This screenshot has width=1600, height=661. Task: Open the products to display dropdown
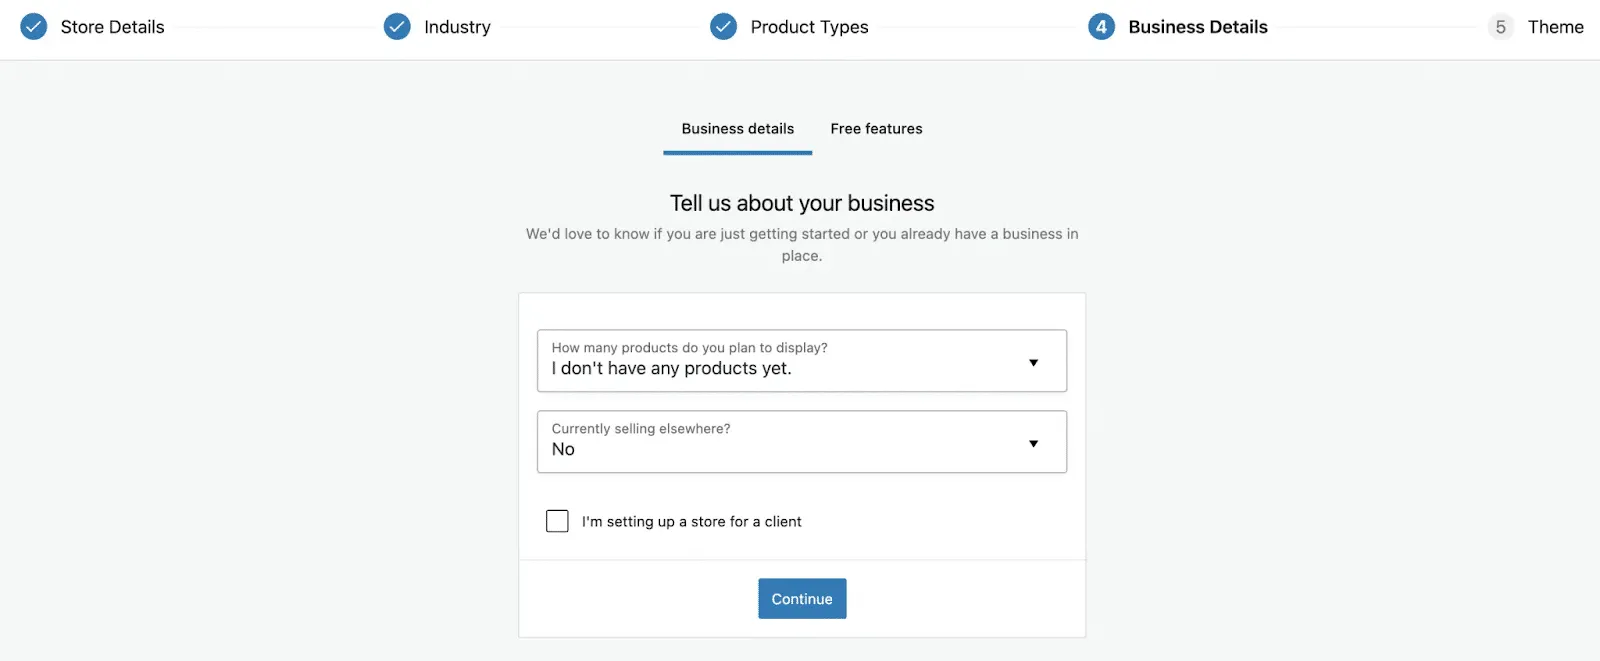(x=802, y=360)
